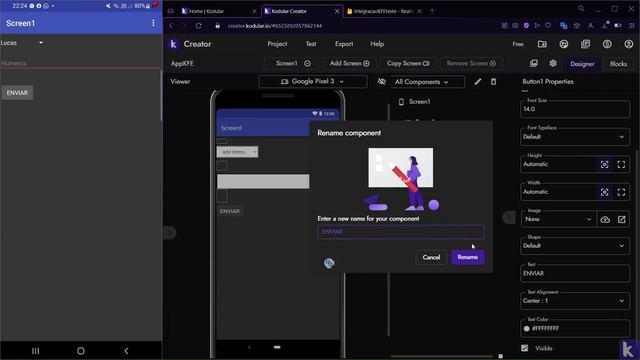Screen dimensions: 640x360
Task: Click the Width fit-to-content icon
Action: pos(604,192)
